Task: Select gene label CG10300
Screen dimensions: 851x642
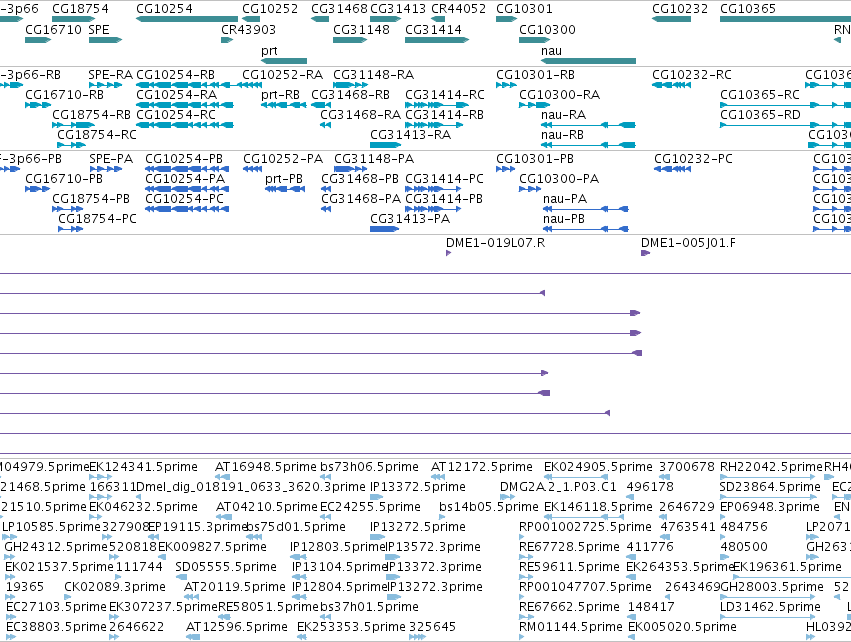Action: tap(547, 29)
